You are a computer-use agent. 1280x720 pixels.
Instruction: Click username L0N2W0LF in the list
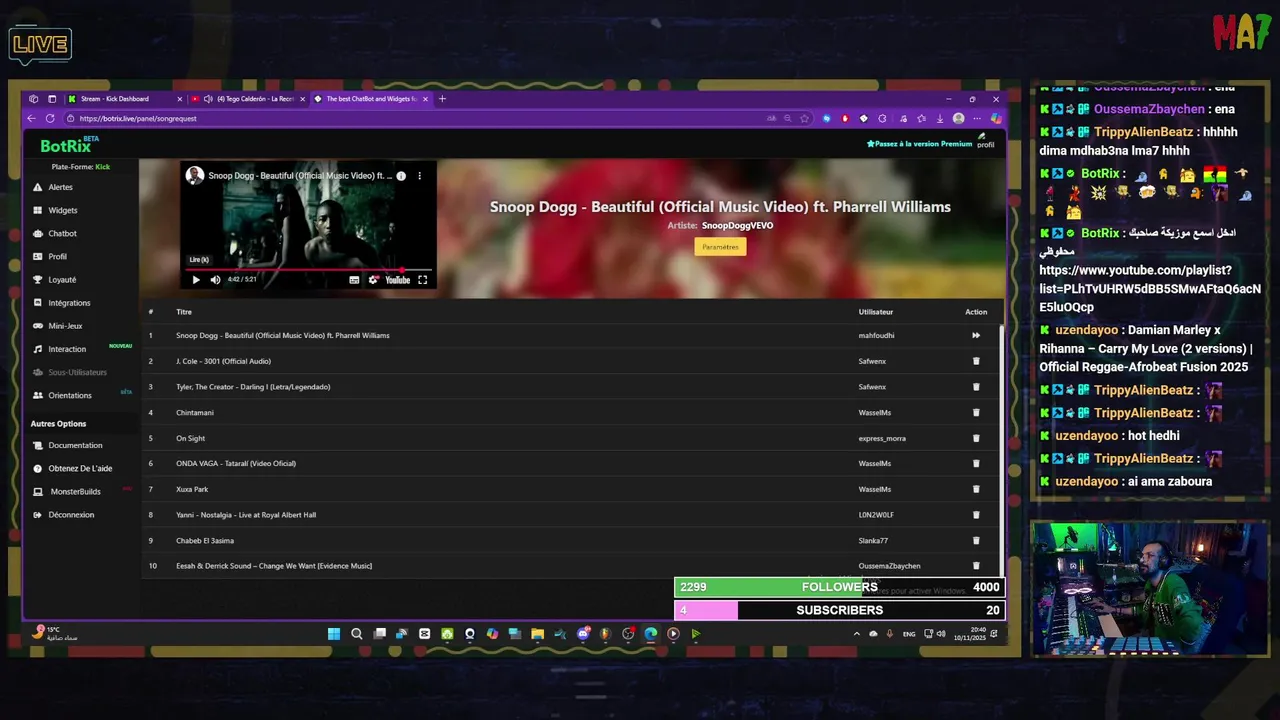click(x=876, y=515)
